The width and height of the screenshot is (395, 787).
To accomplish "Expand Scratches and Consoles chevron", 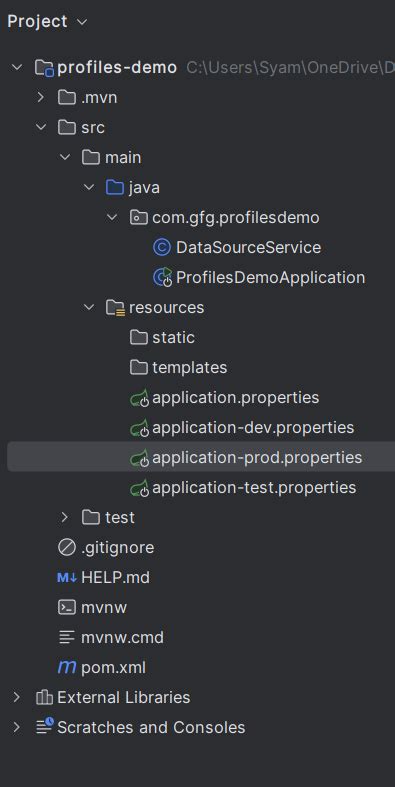I will tap(17, 727).
